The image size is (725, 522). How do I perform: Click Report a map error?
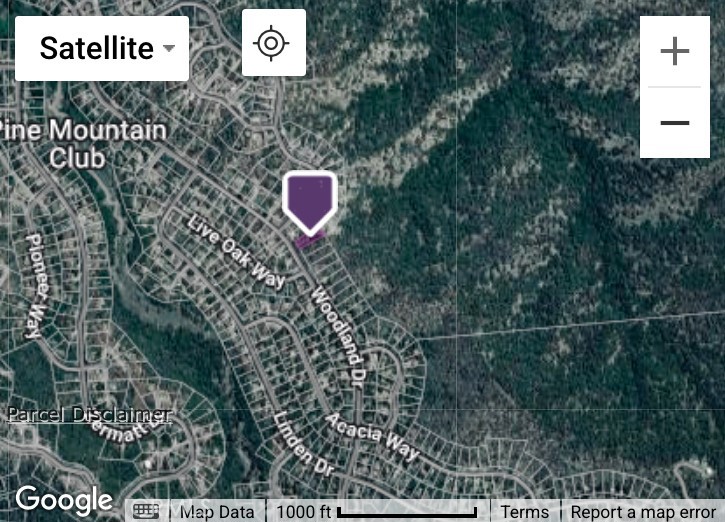(643, 512)
